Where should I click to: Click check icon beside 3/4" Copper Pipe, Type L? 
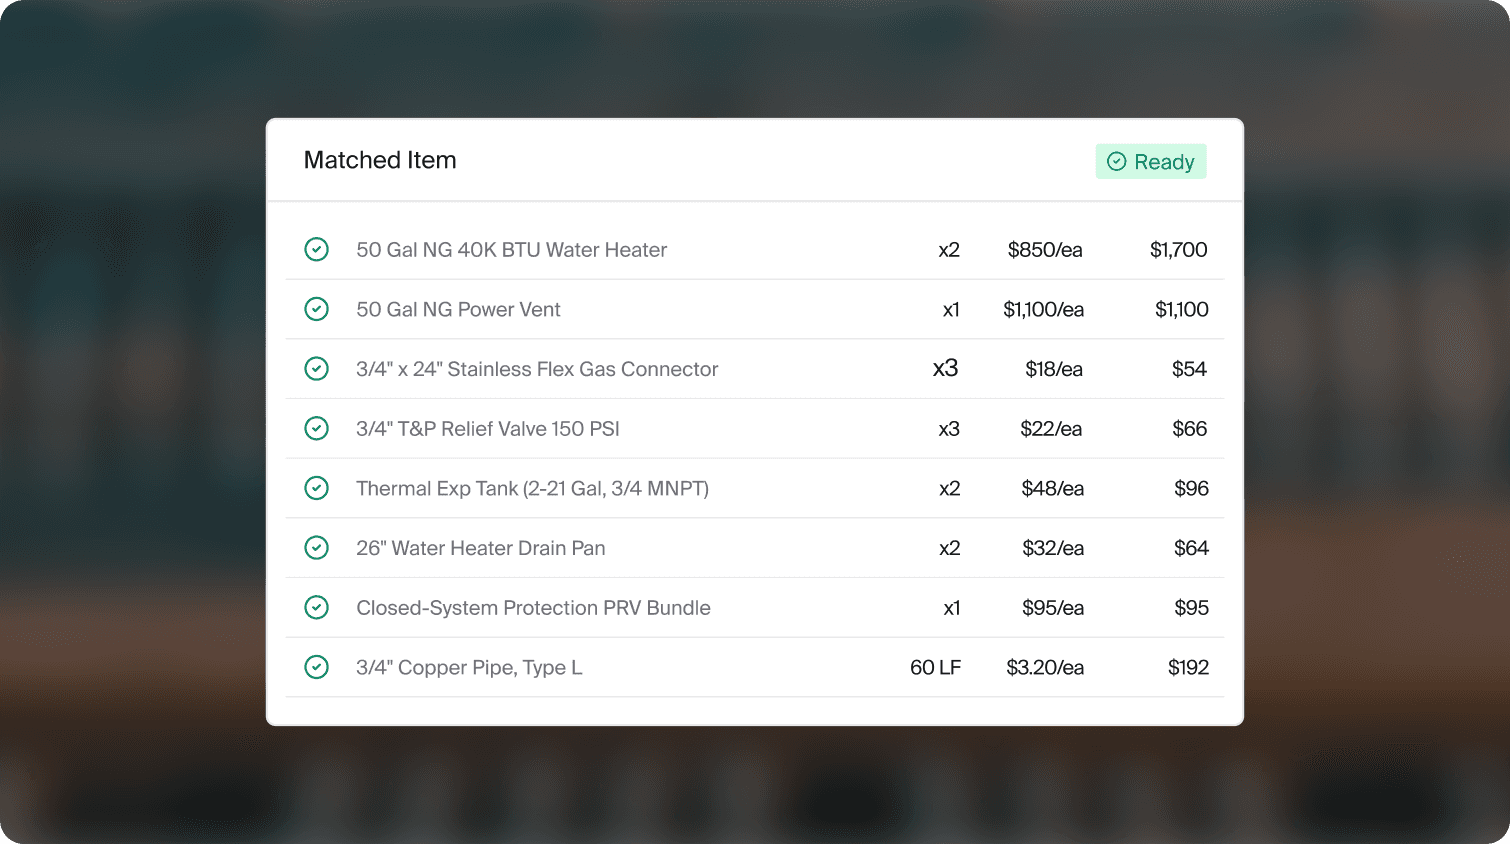(x=316, y=667)
